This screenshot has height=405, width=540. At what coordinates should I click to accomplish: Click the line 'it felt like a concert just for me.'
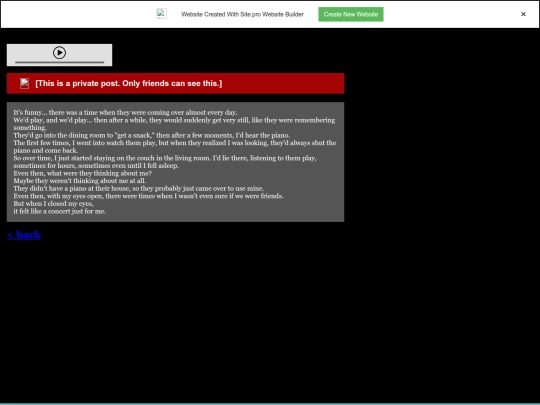[x=60, y=211]
